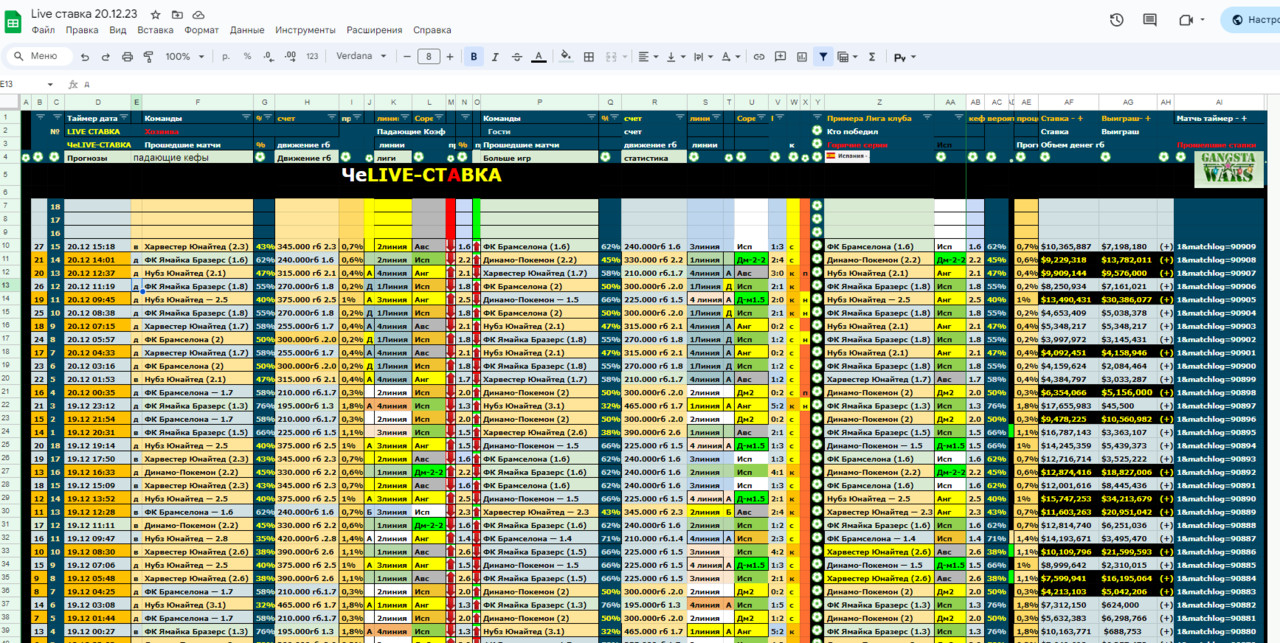Image resolution: width=1280 pixels, height=643 pixels.
Task: Open the Вставка menu
Action: 155,30
